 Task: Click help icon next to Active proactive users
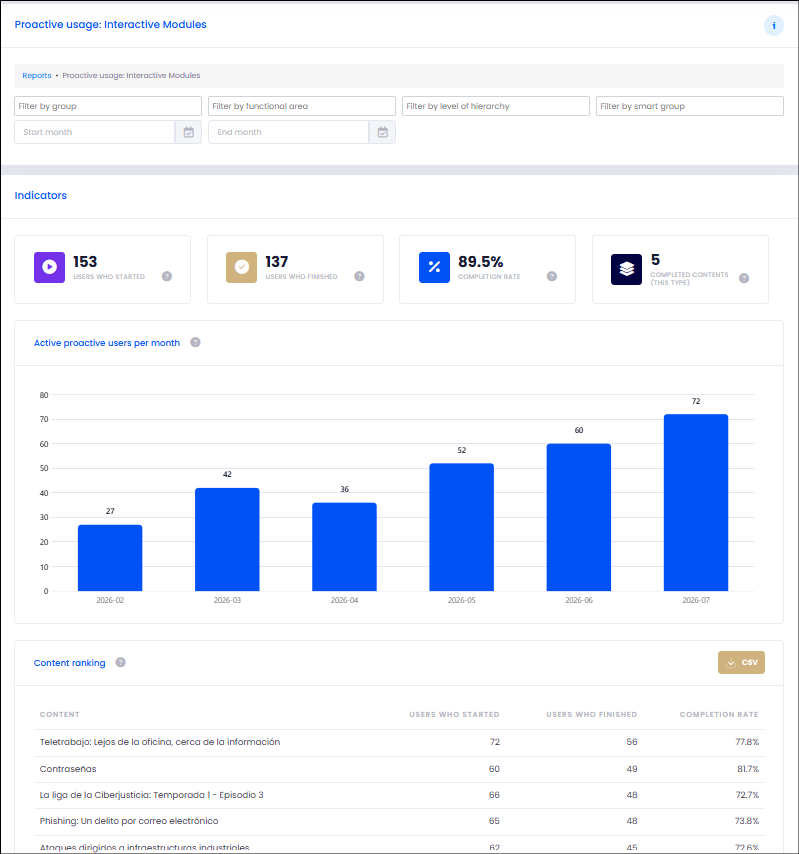196,342
